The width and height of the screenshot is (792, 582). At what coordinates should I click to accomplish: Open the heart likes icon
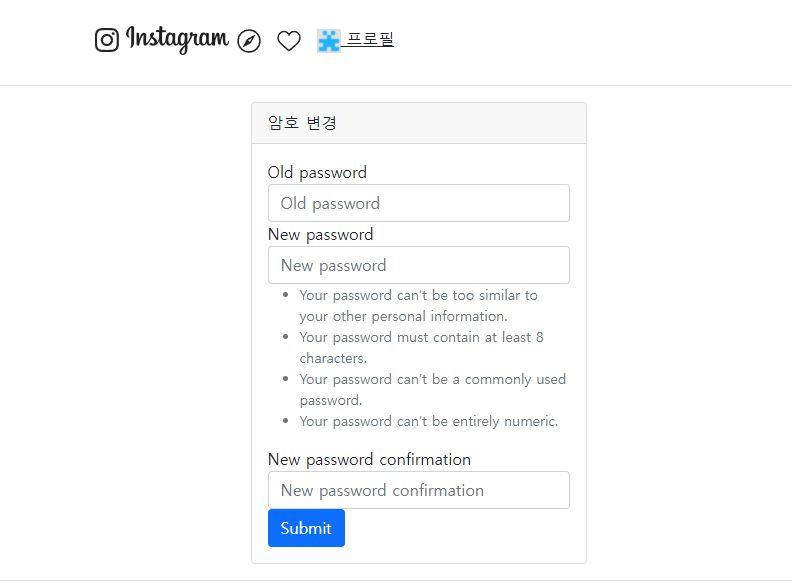coord(289,41)
